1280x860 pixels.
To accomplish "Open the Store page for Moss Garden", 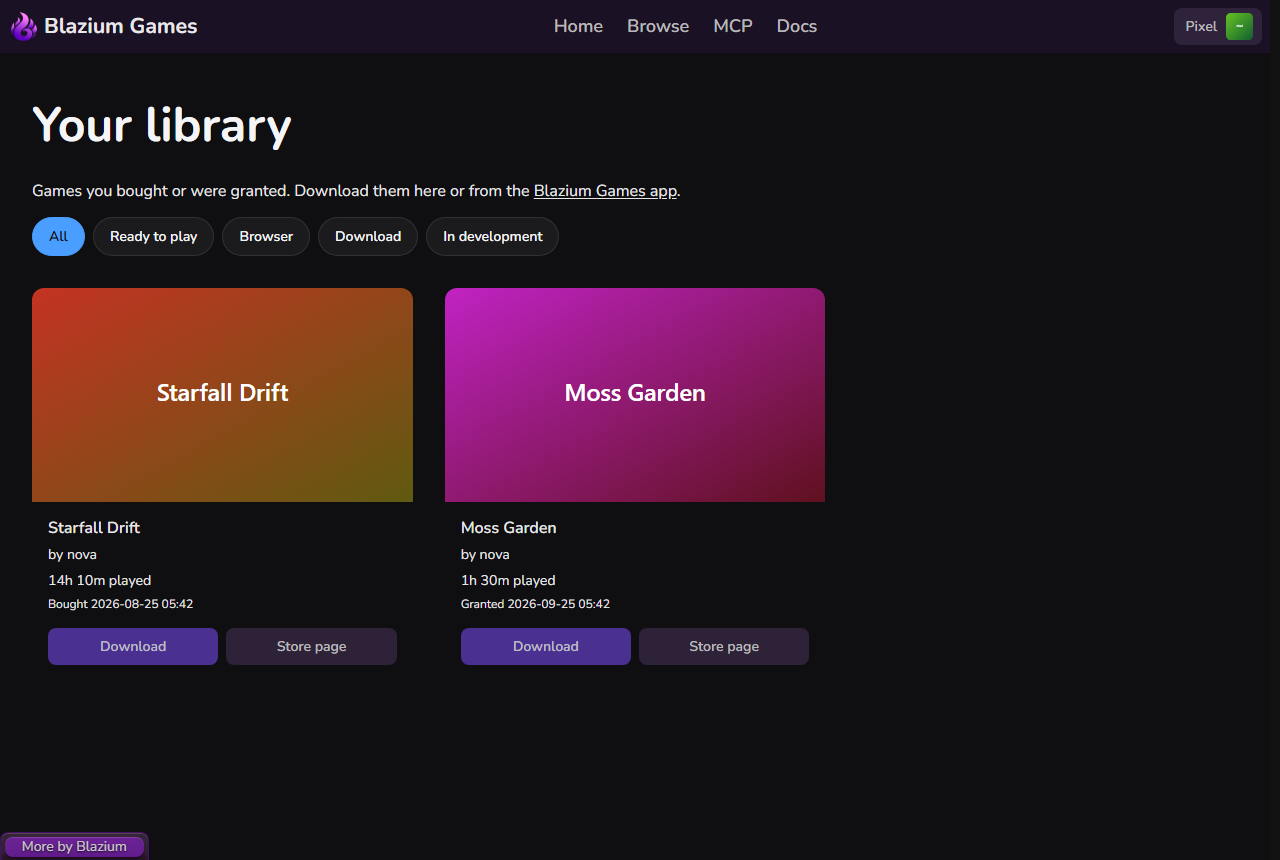I will click(x=724, y=646).
